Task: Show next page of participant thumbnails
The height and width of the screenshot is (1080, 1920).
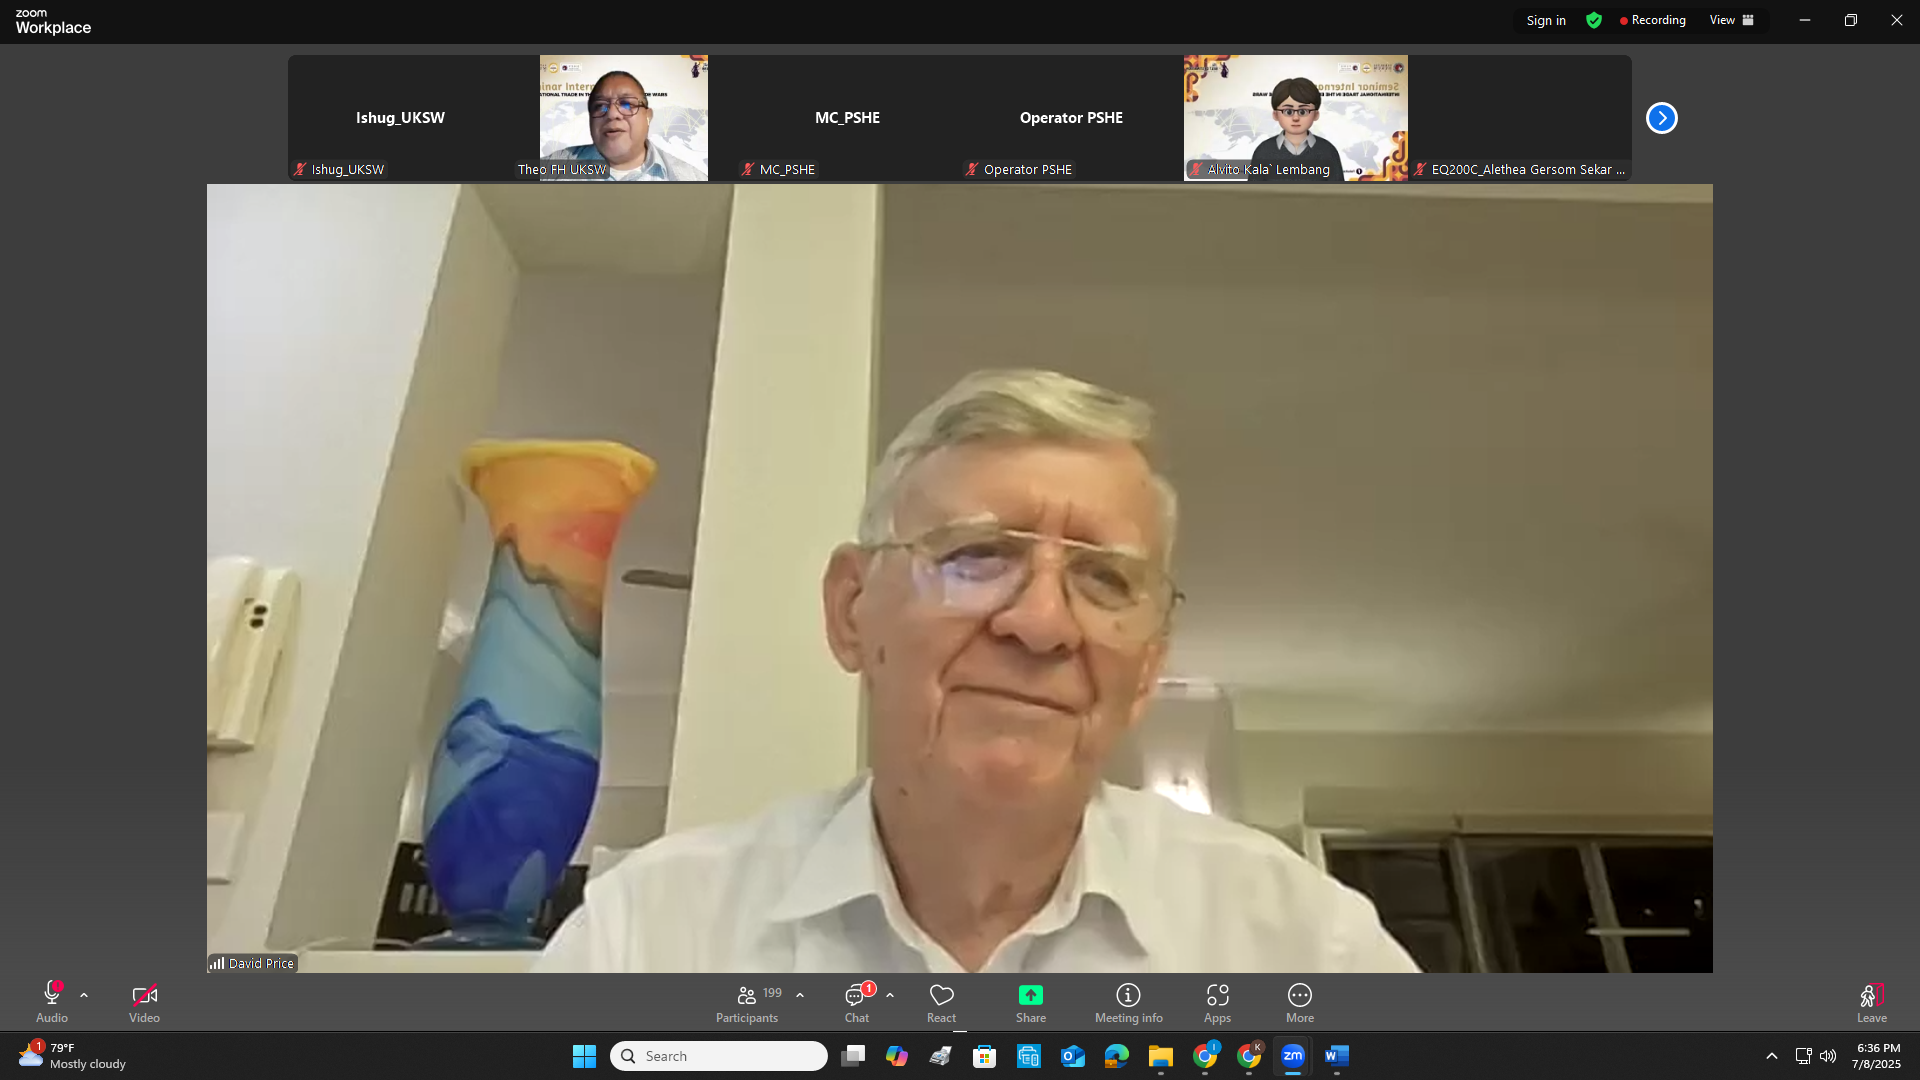Action: [1661, 118]
